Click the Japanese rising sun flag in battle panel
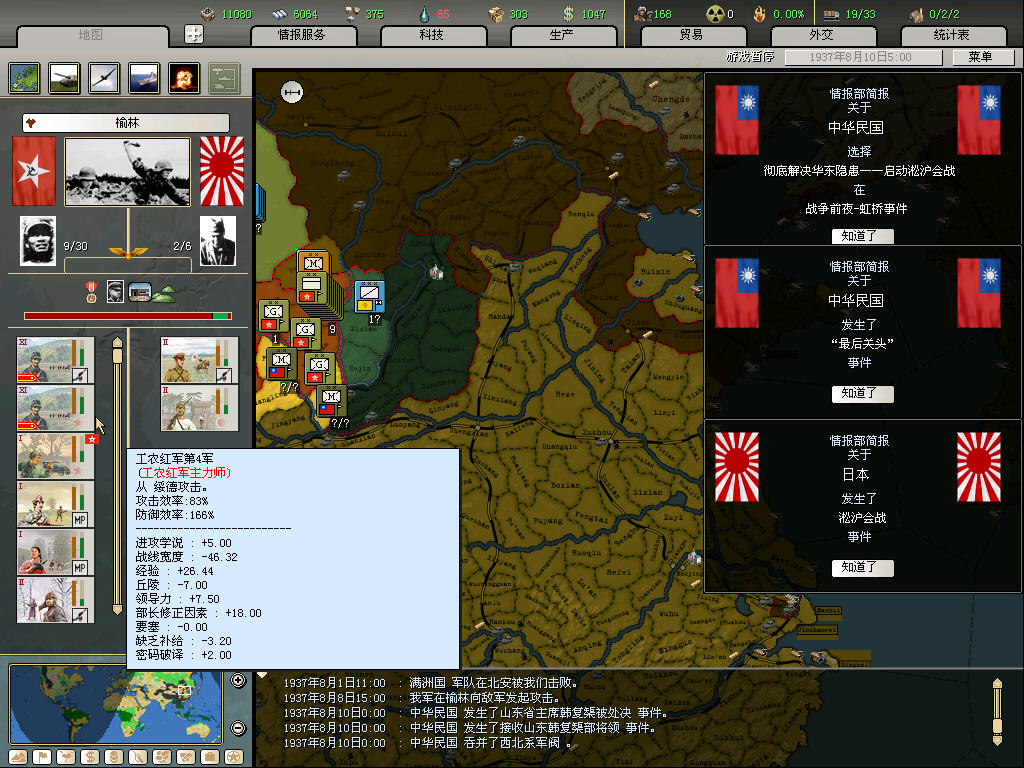 pos(222,171)
